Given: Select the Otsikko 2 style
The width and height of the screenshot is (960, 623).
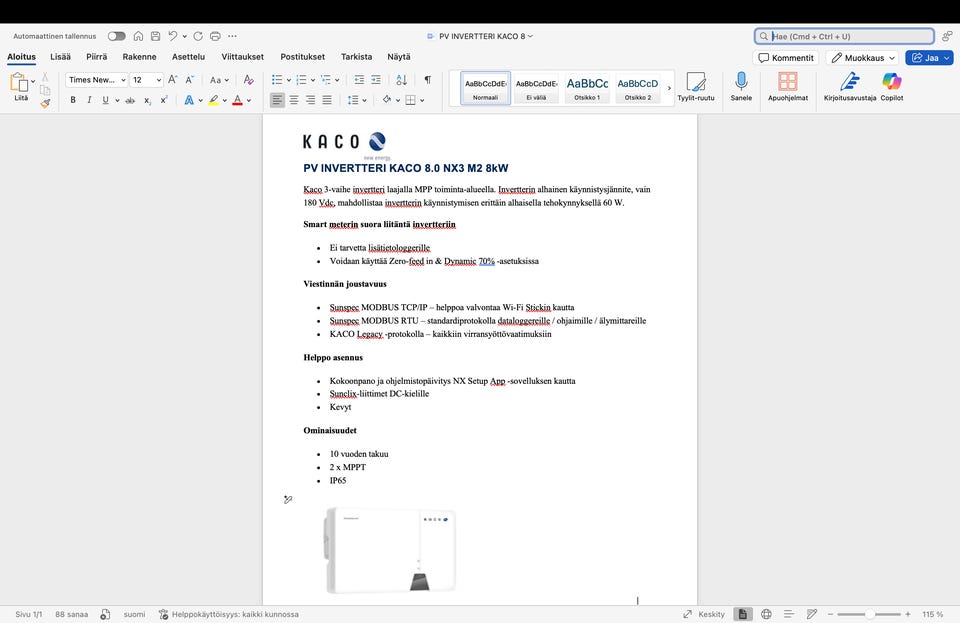Looking at the screenshot, I should pos(637,88).
